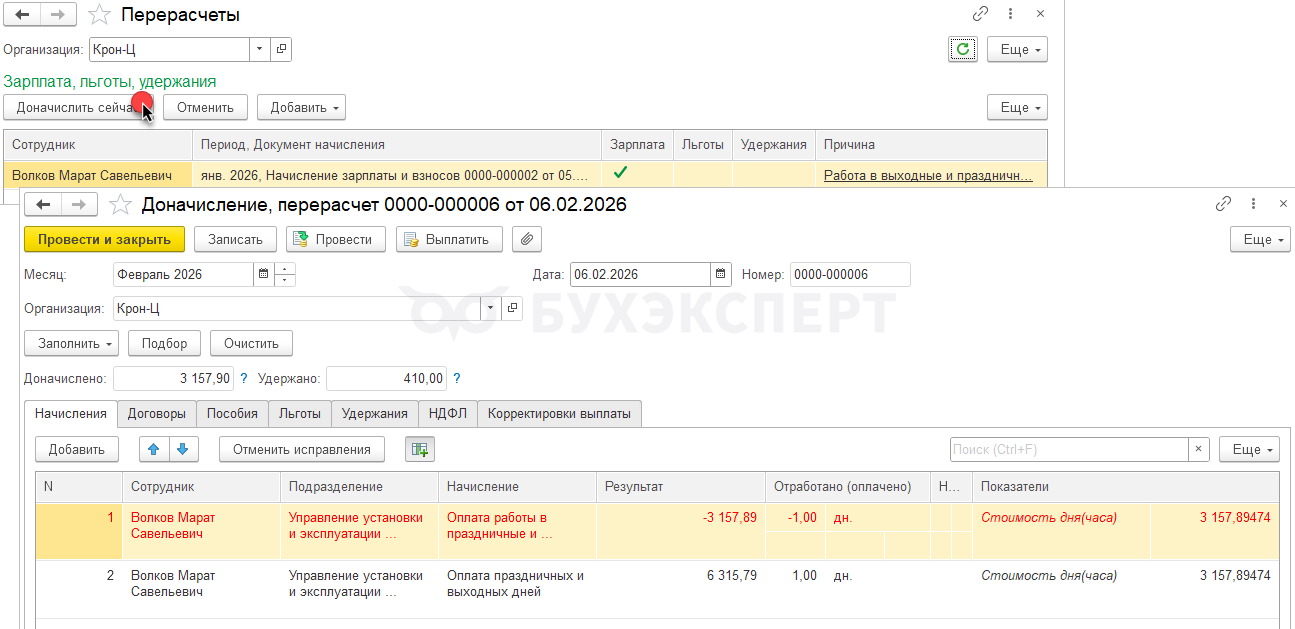
Task: Go forward in Доначисление document
Action: pos(79,205)
